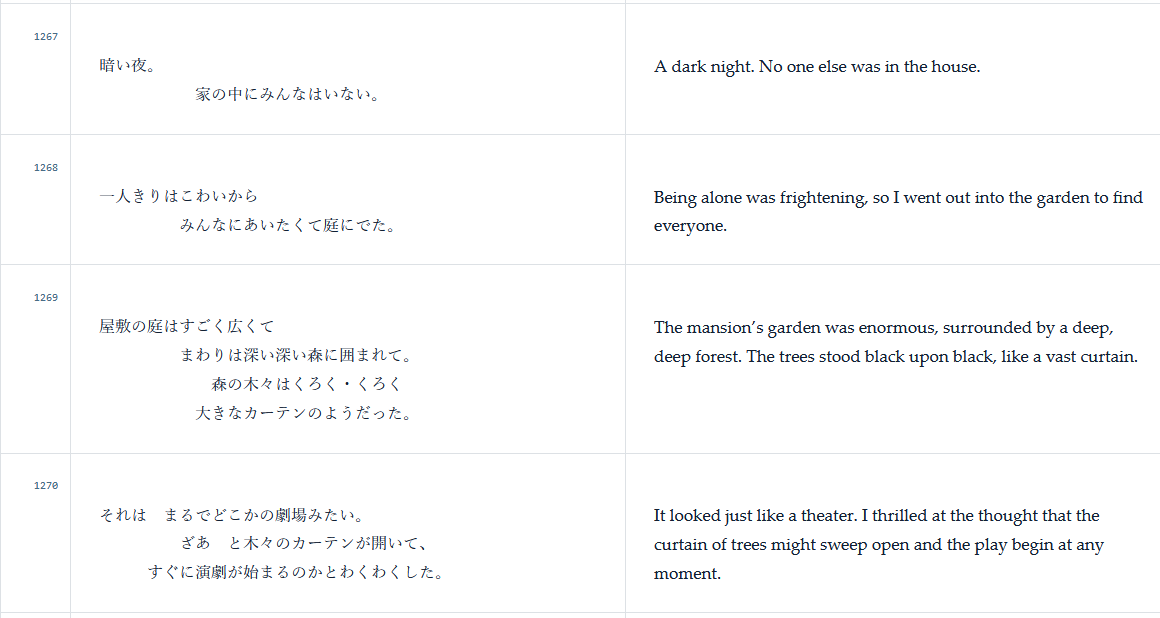This screenshot has width=1160, height=618.
Task: Click the line 一人きりはこわいから
Action: pyautogui.click(x=178, y=196)
